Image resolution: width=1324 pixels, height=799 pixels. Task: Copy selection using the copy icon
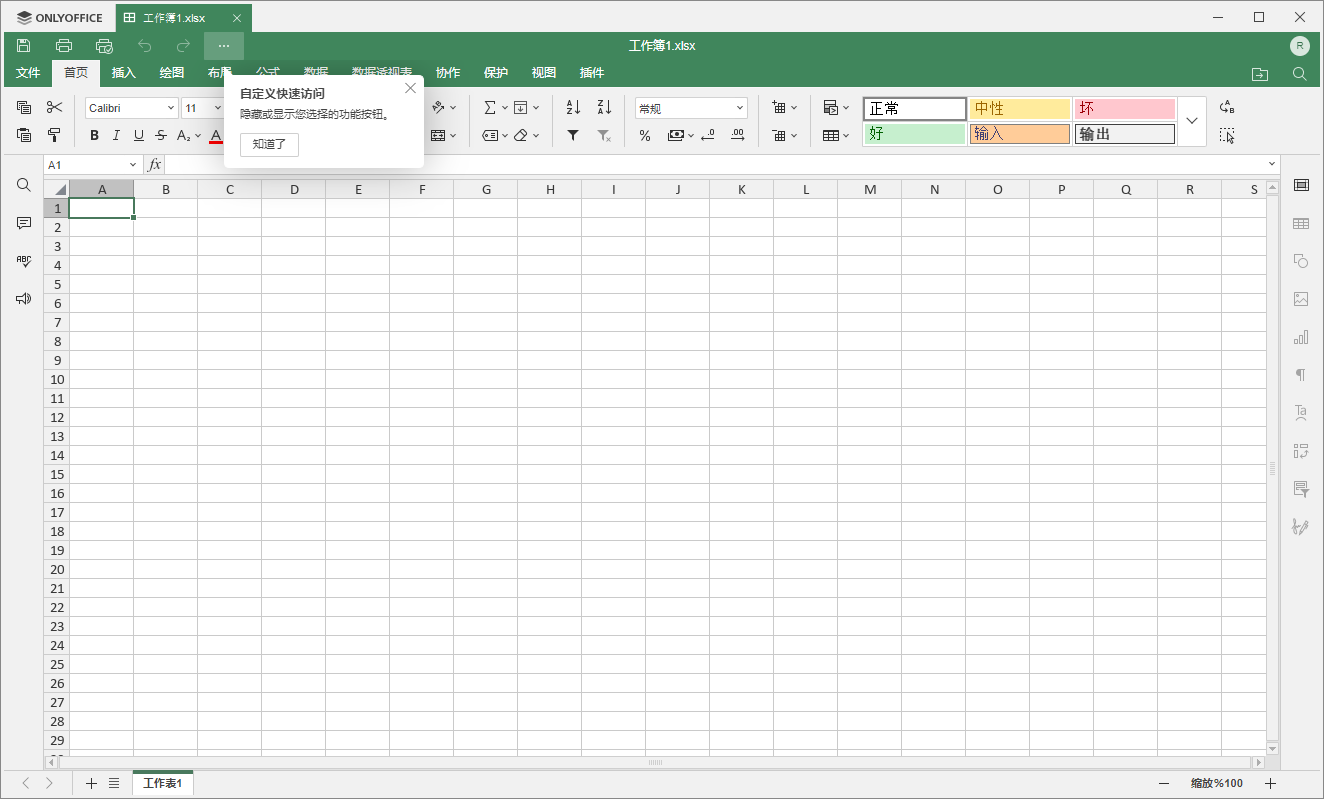pos(24,108)
